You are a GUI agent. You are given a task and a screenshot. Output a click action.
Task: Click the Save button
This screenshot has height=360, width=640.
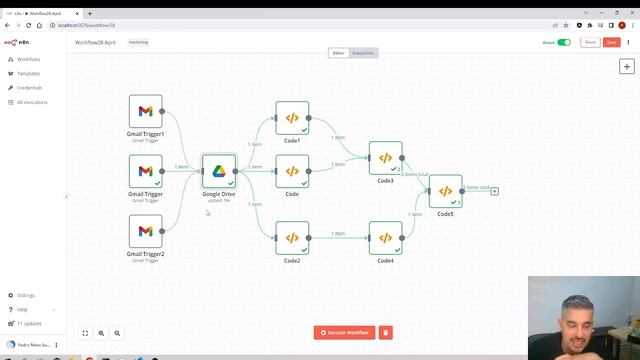click(x=611, y=42)
